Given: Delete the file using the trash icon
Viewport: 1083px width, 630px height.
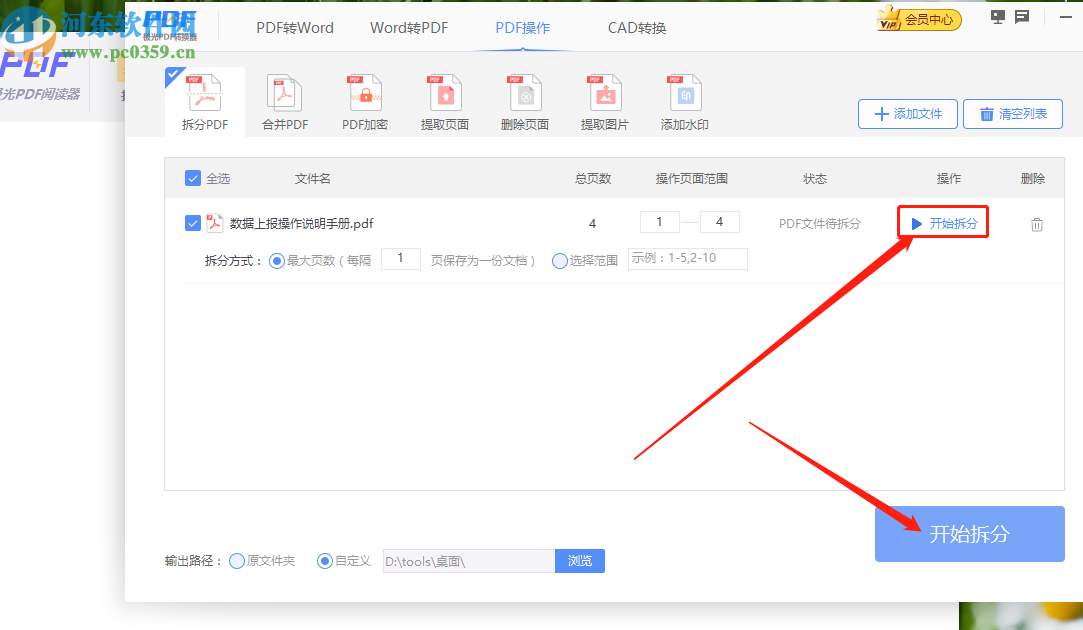Looking at the screenshot, I should [1036, 225].
